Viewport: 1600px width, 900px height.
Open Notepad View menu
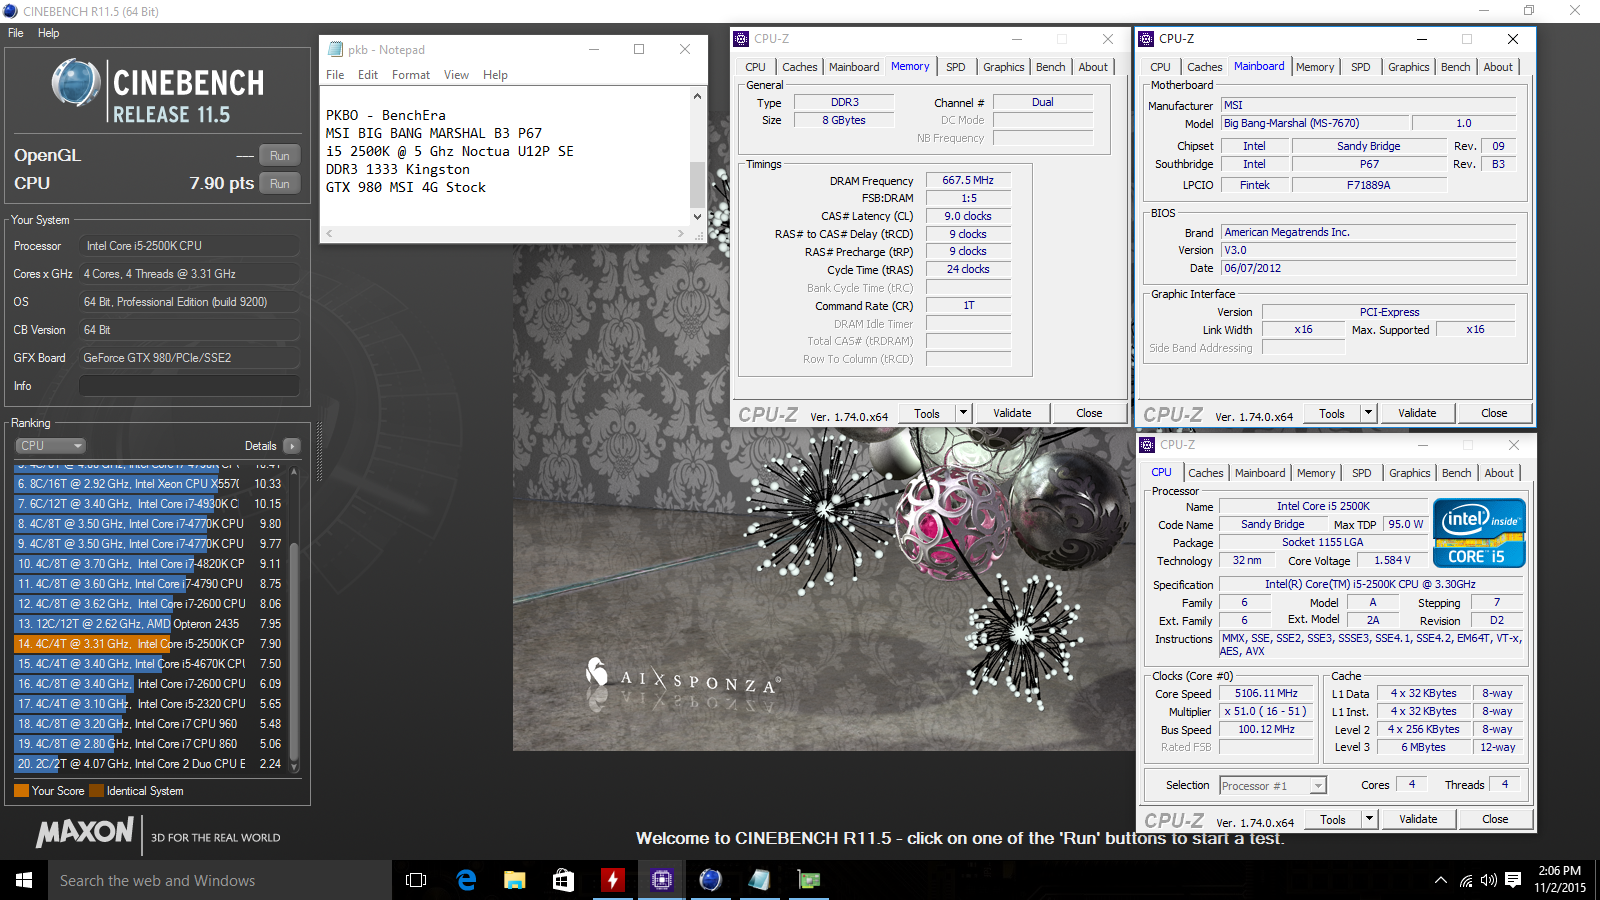coord(456,75)
